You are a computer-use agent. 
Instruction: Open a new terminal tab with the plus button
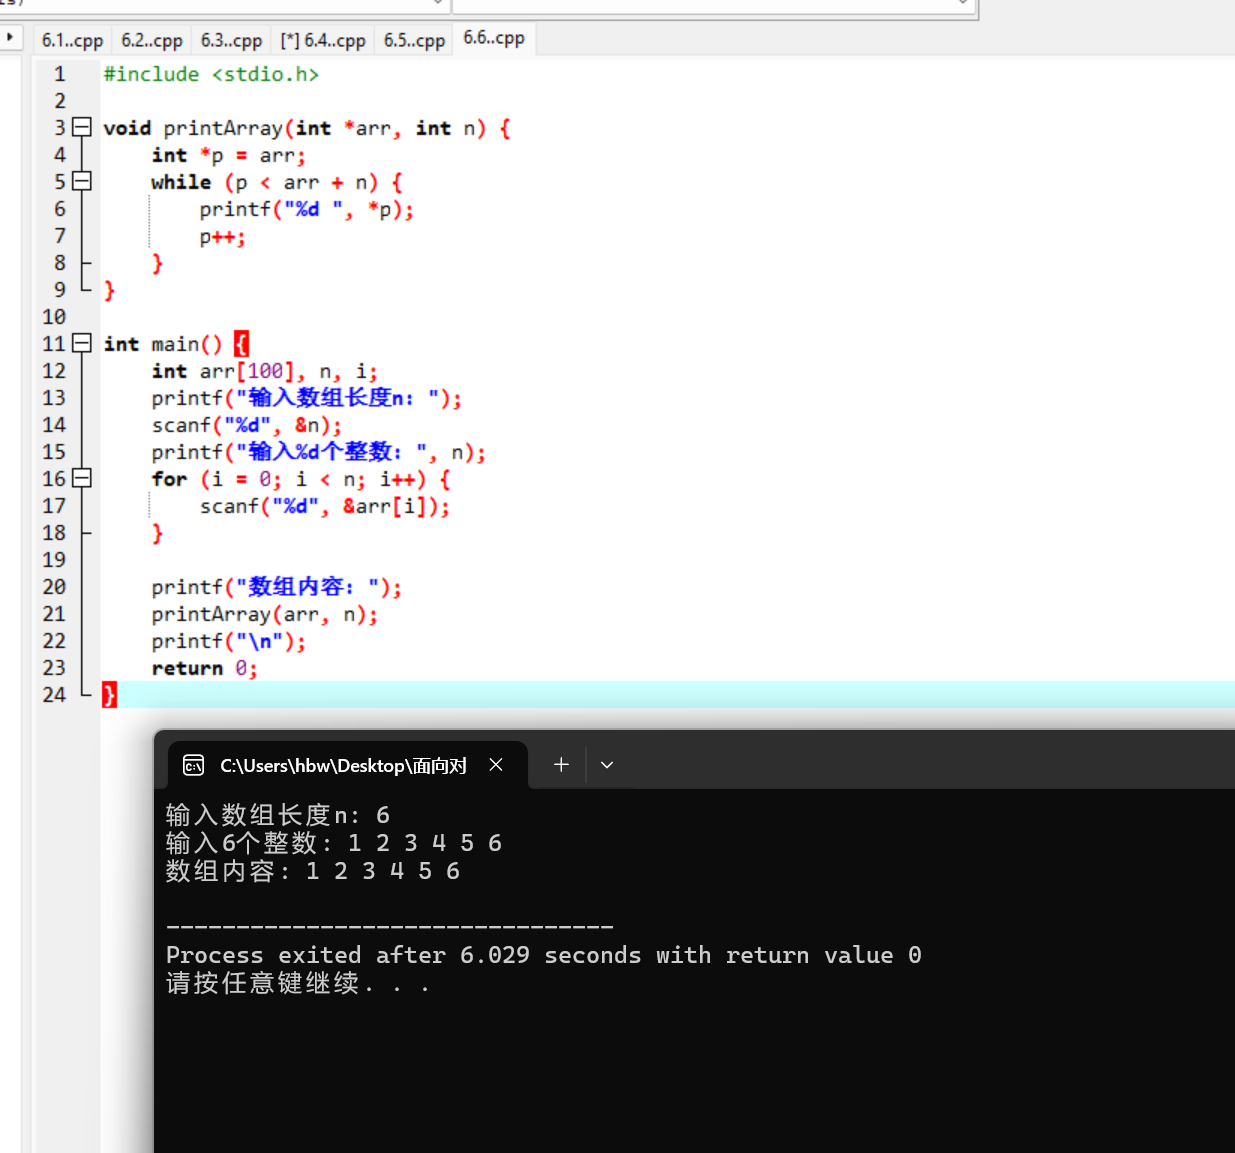point(561,765)
